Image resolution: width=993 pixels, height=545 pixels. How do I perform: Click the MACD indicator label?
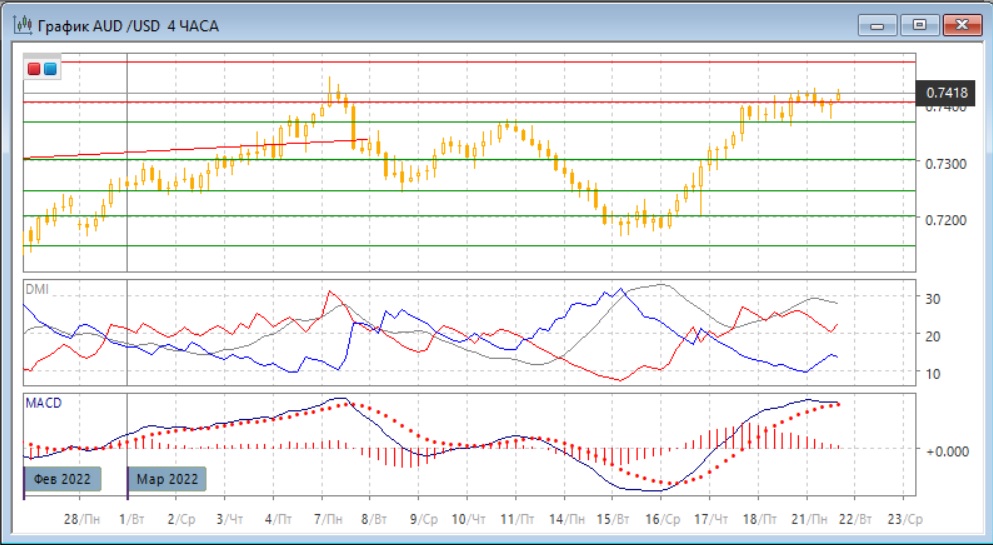(x=44, y=403)
